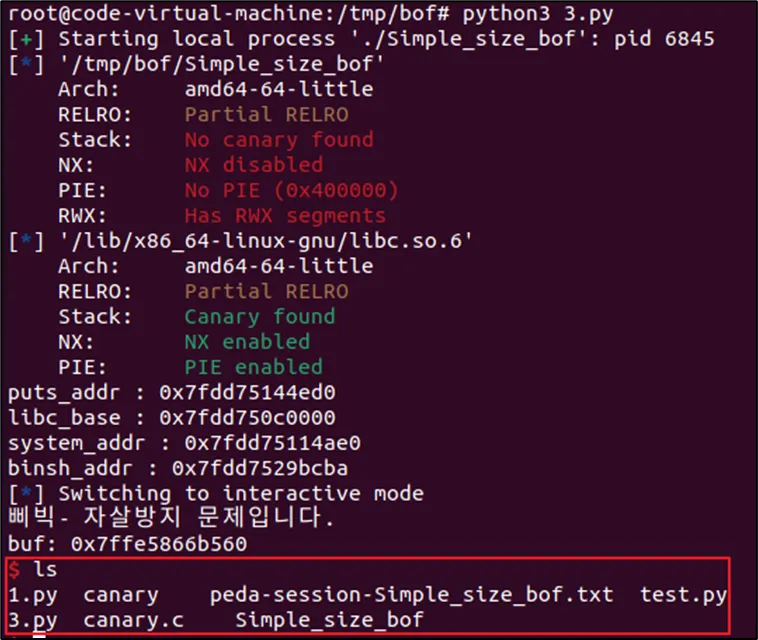The height and width of the screenshot is (640, 758).
Task: Click the "PIE enabled" status text
Action: click(x=253, y=367)
